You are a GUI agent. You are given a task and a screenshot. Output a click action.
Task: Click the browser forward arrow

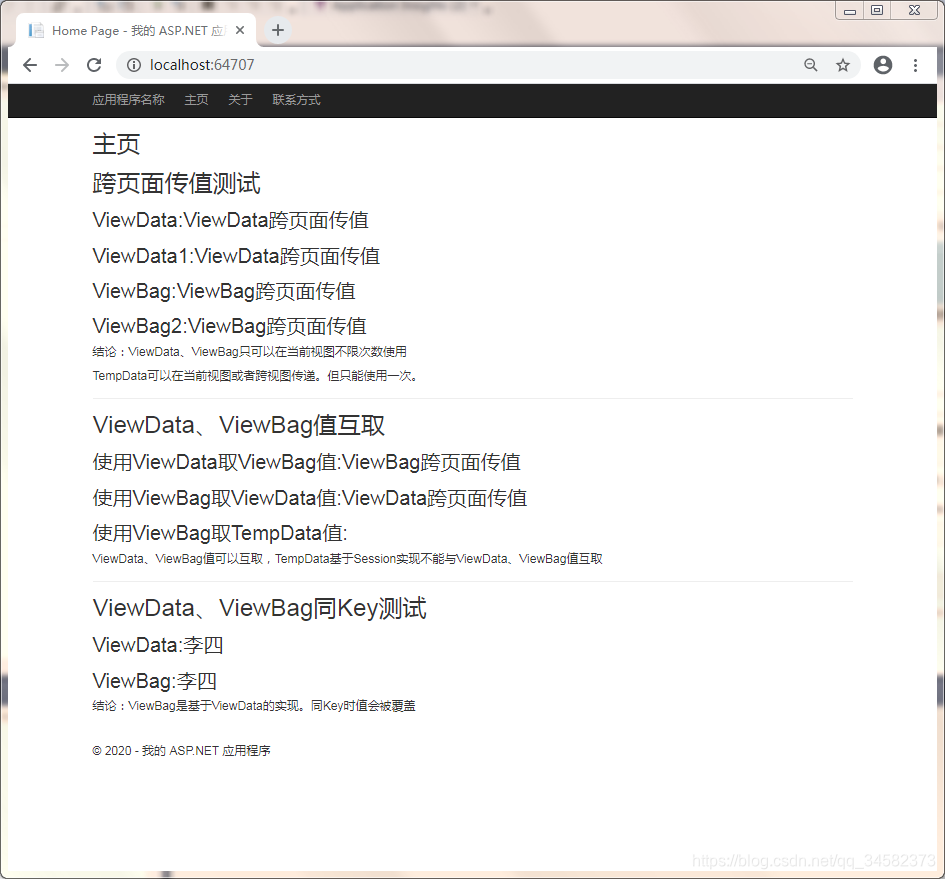(x=61, y=65)
